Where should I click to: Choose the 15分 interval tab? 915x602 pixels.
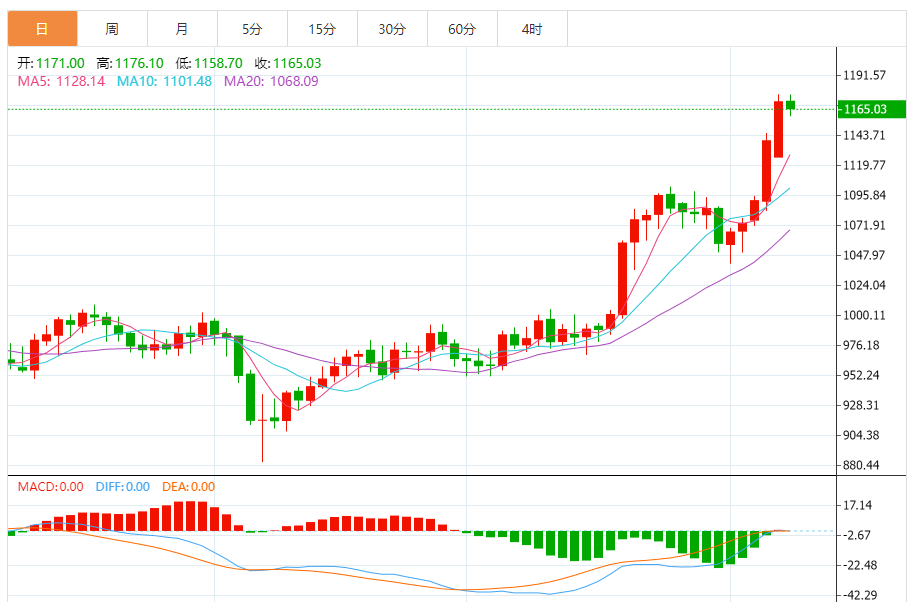click(322, 29)
